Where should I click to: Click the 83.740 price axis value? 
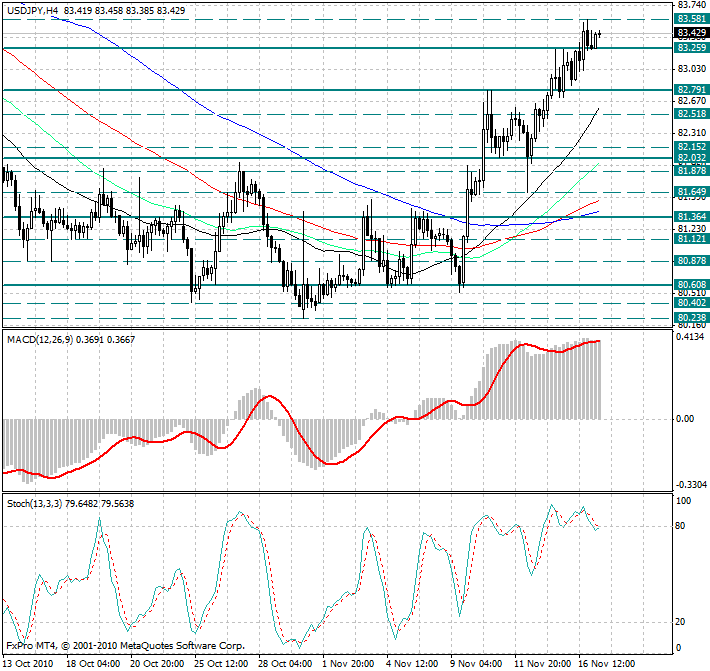coord(691,5)
